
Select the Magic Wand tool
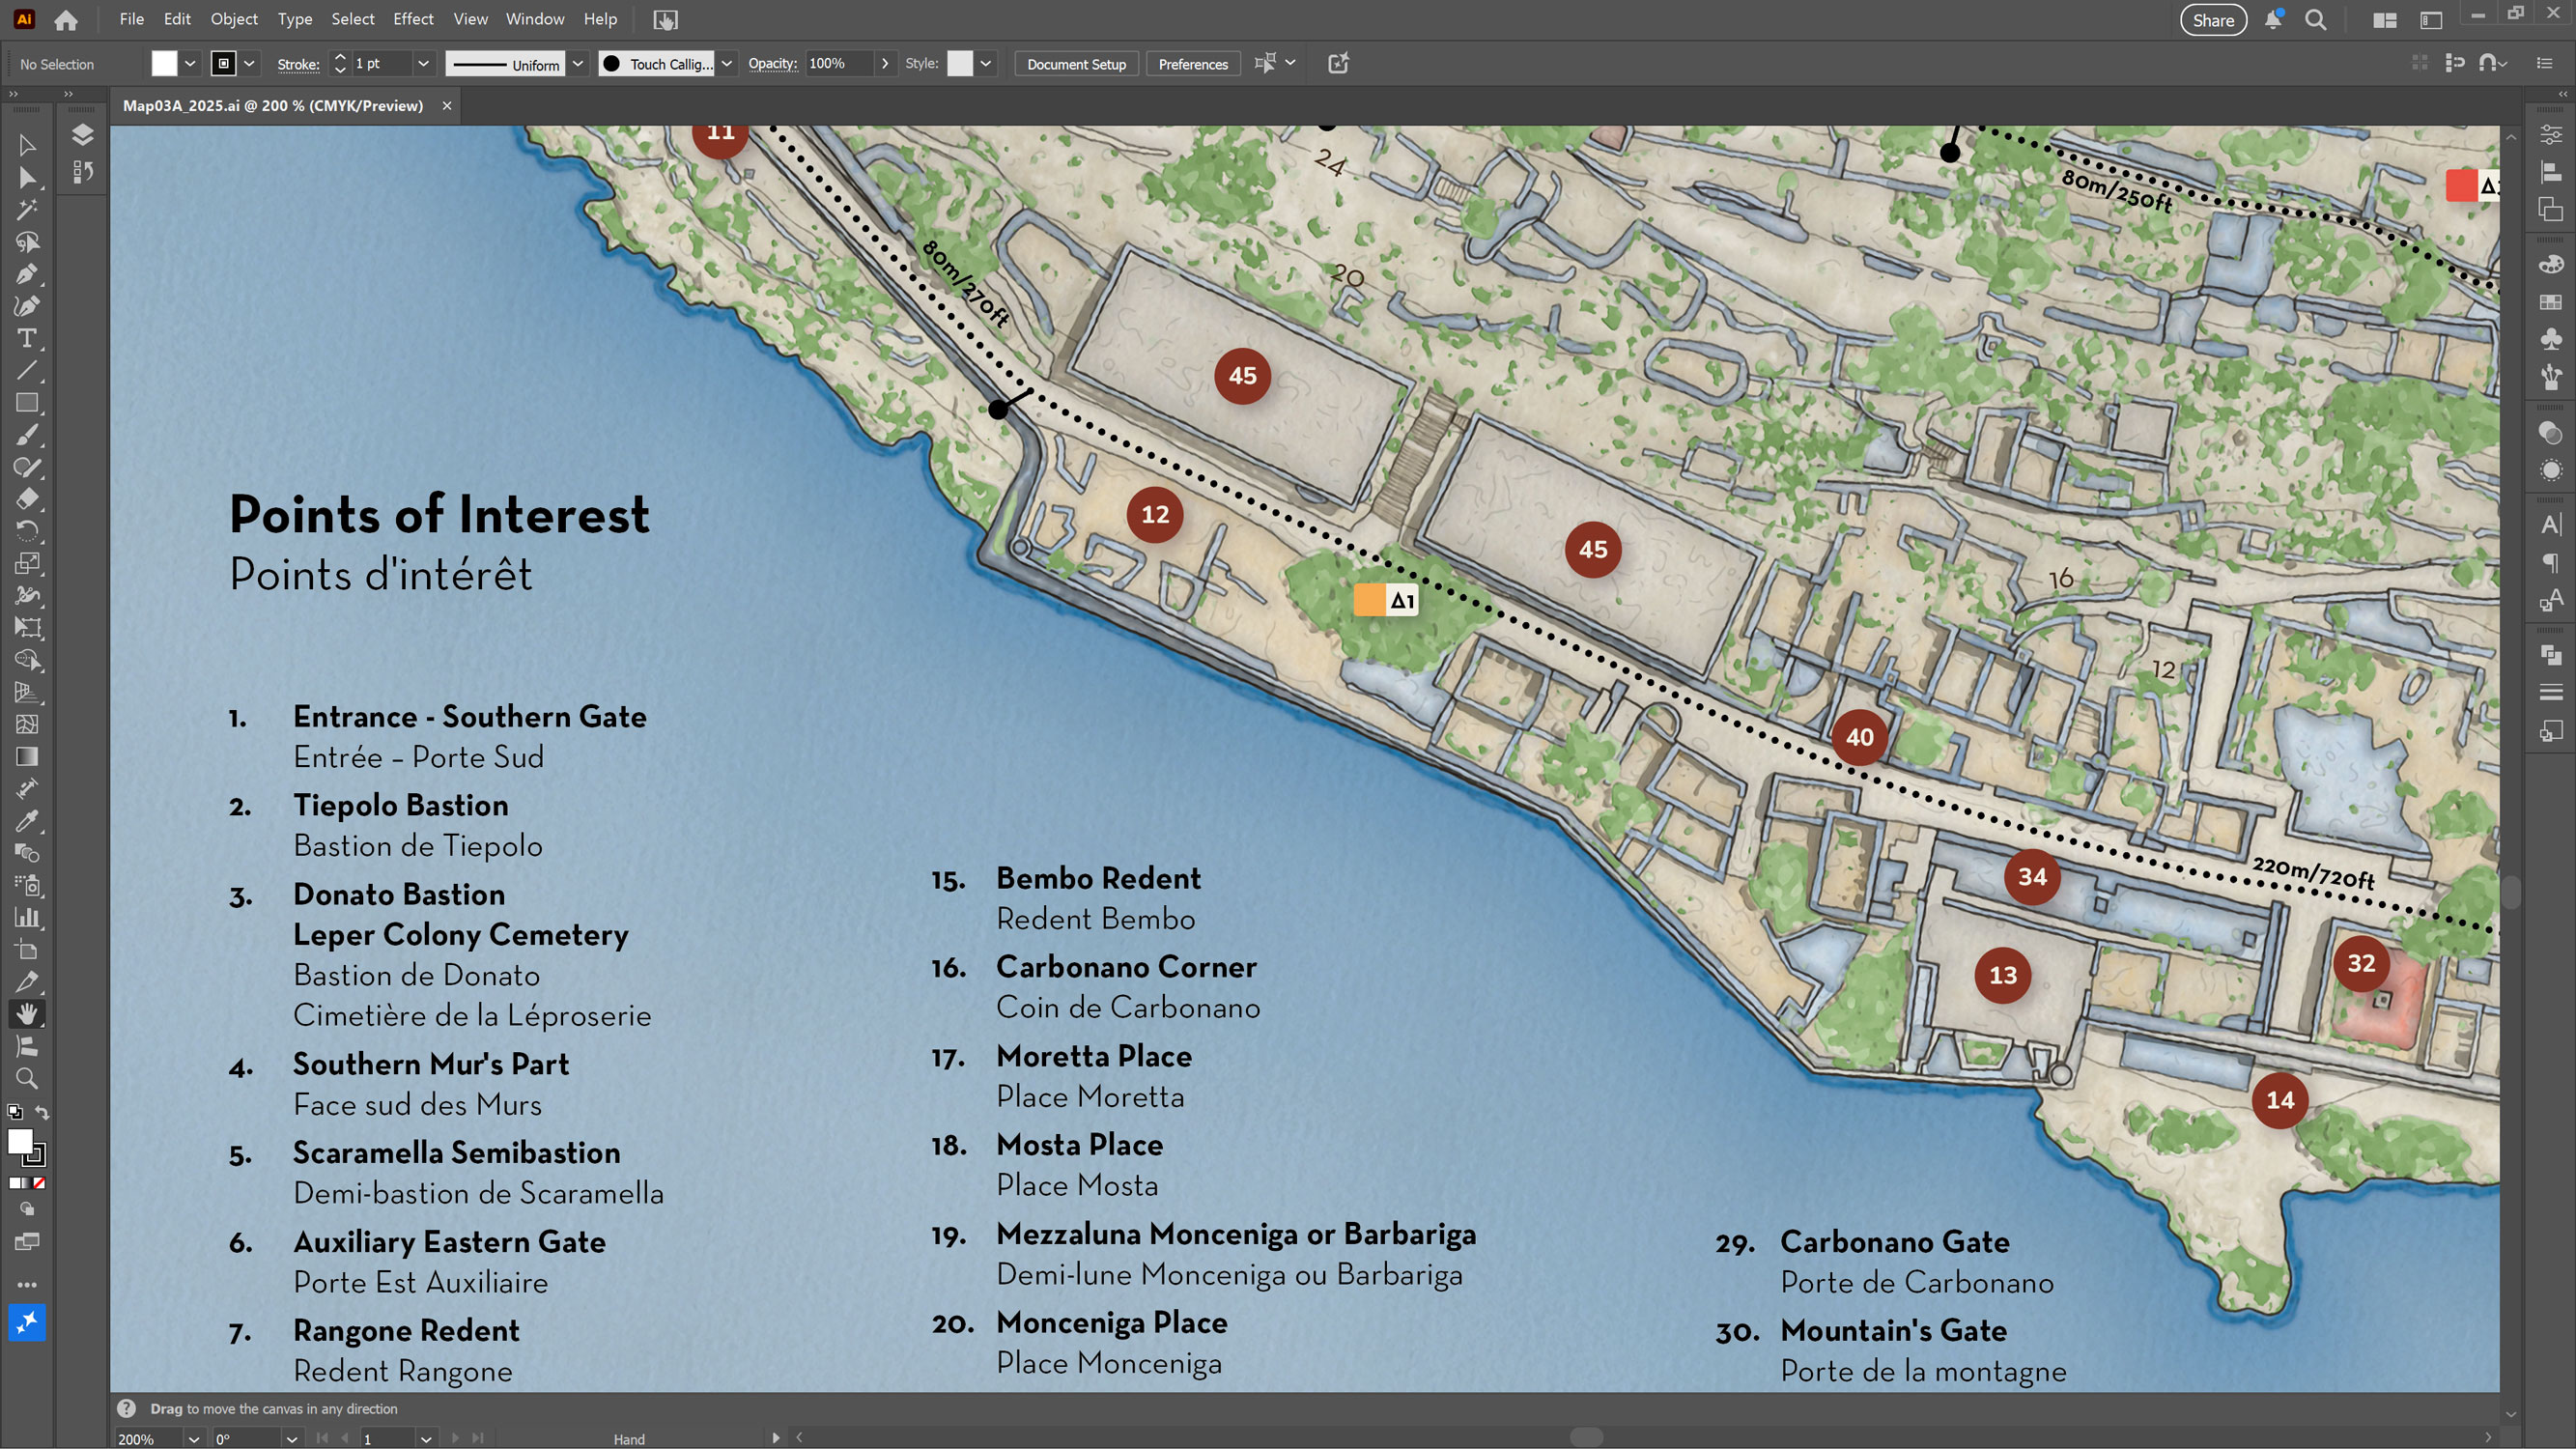click(27, 209)
